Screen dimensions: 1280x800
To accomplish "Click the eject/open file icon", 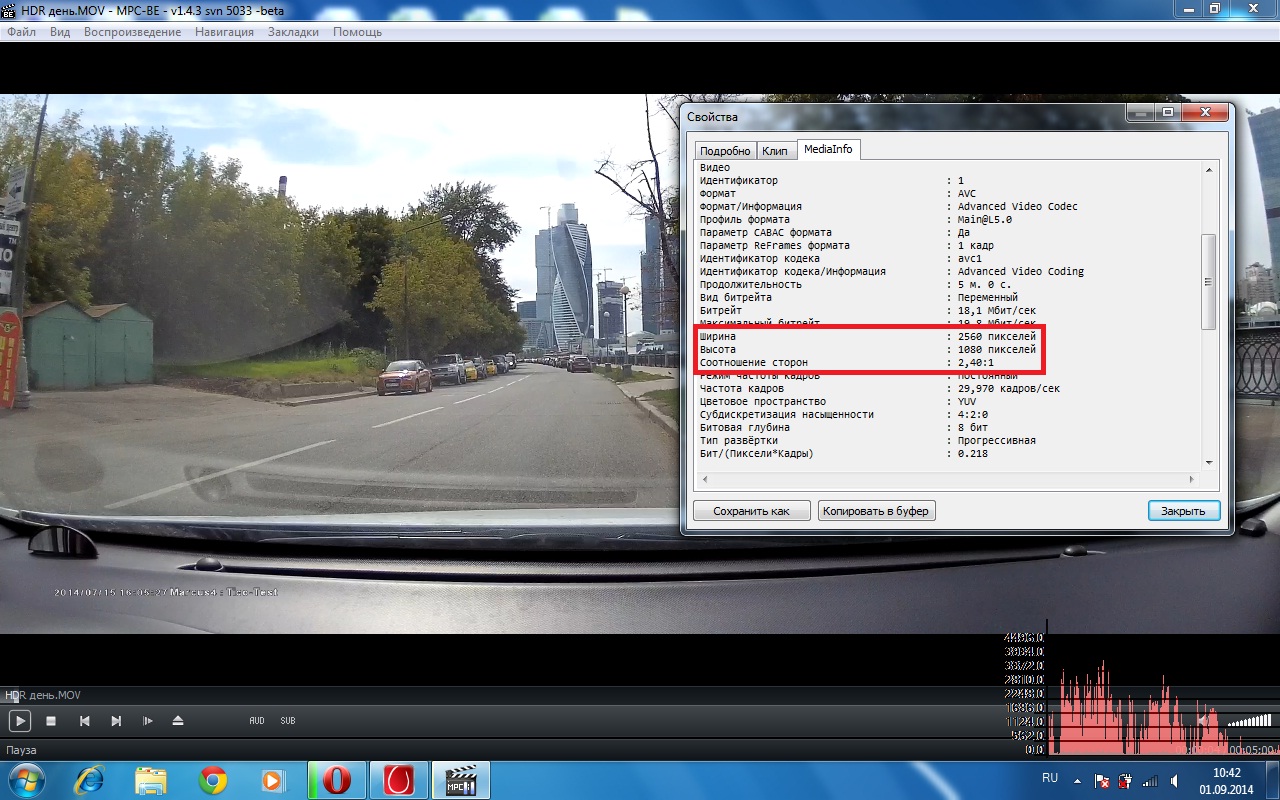I will 178,721.
